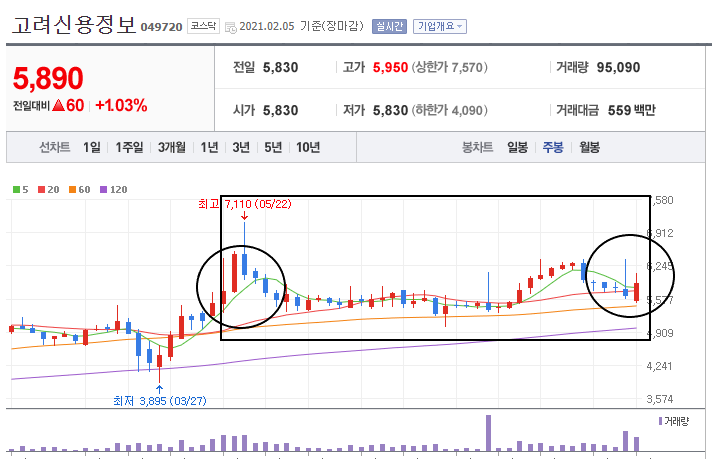712x459 pixels.
Task: Click the 3,574 price axis label
Action: 660,399
